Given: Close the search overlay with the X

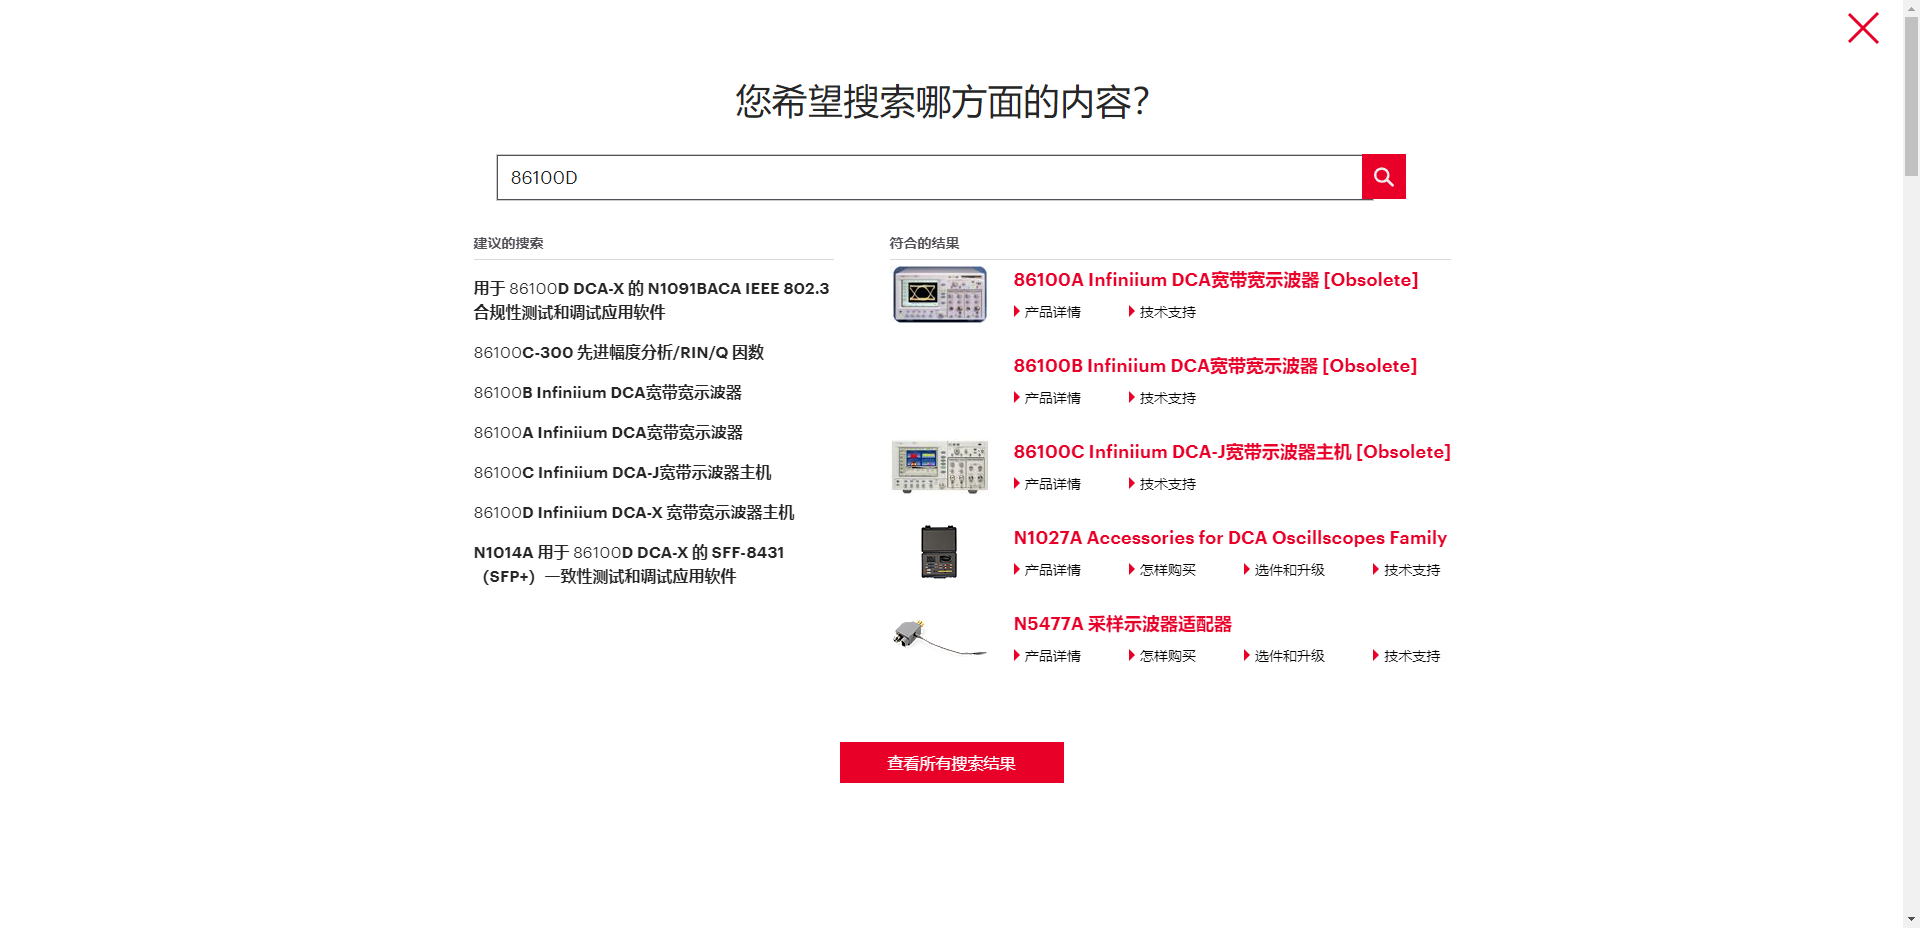Looking at the screenshot, I should click(1862, 28).
